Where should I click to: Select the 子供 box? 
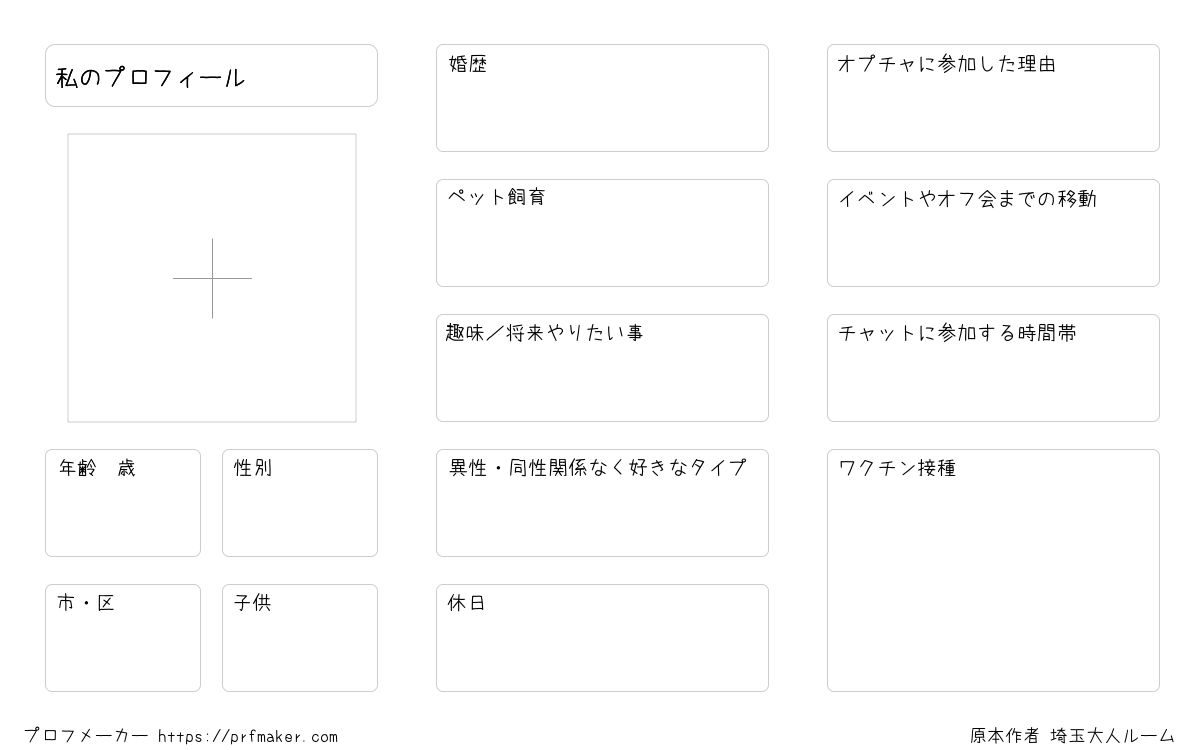(300, 638)
